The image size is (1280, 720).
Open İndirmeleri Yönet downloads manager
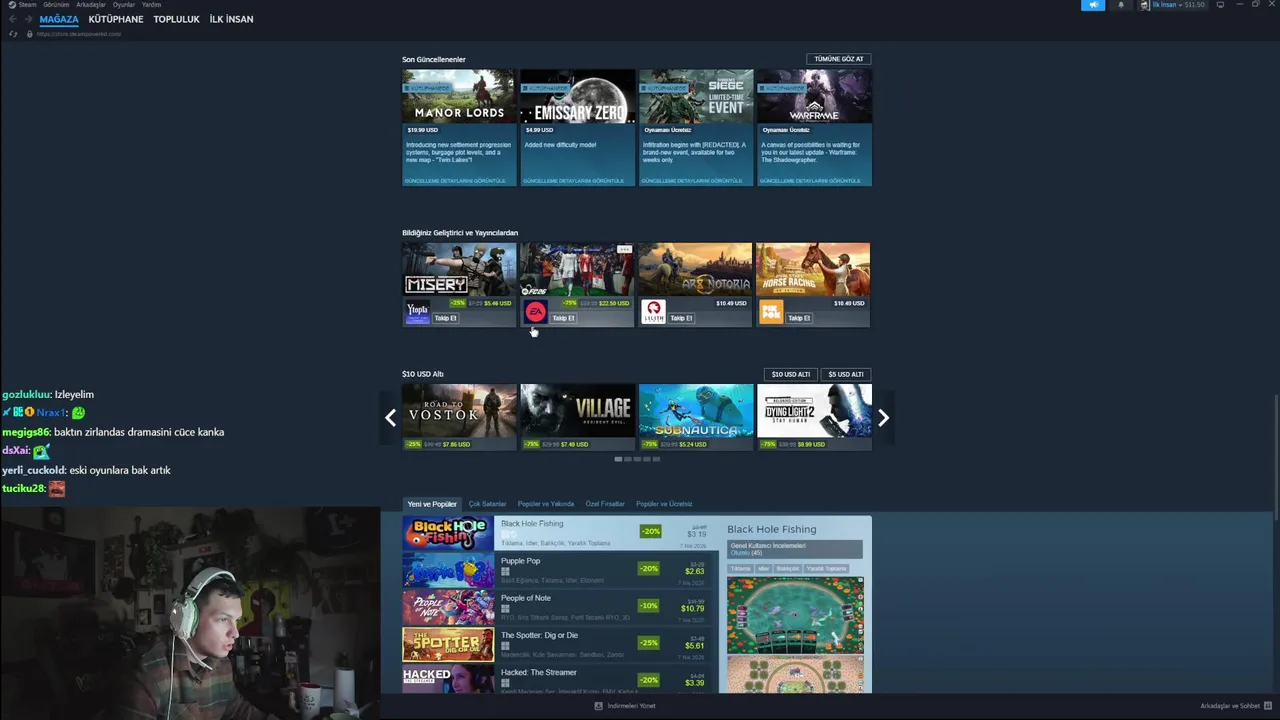coord(625,706)
